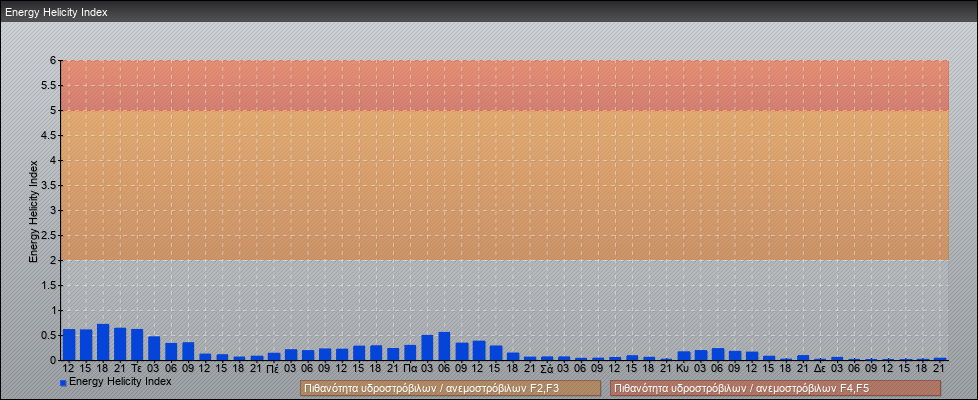Click the blue bar above the Κυ label

coord(683,355)
